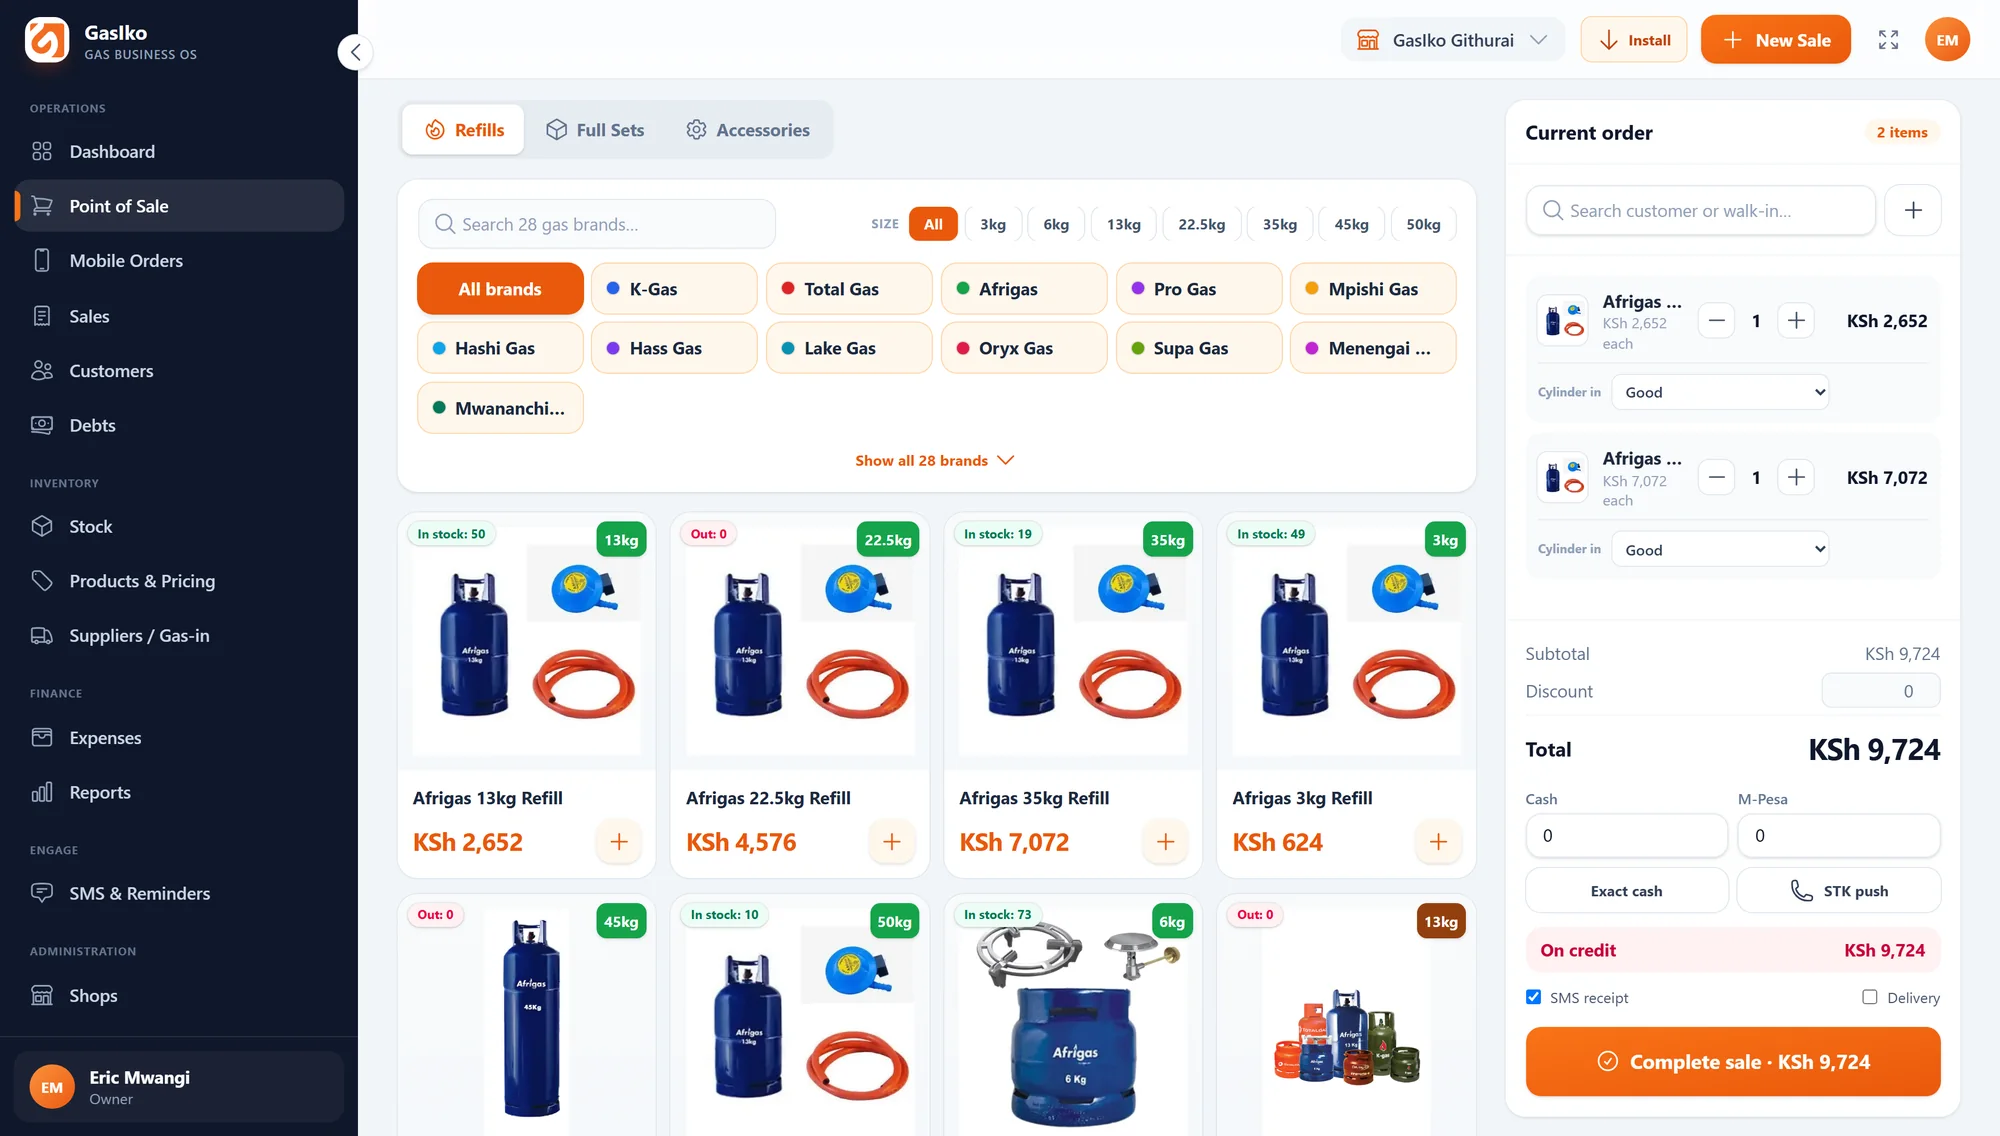Open Eric Mwangi owner profile

[179, 1087]
